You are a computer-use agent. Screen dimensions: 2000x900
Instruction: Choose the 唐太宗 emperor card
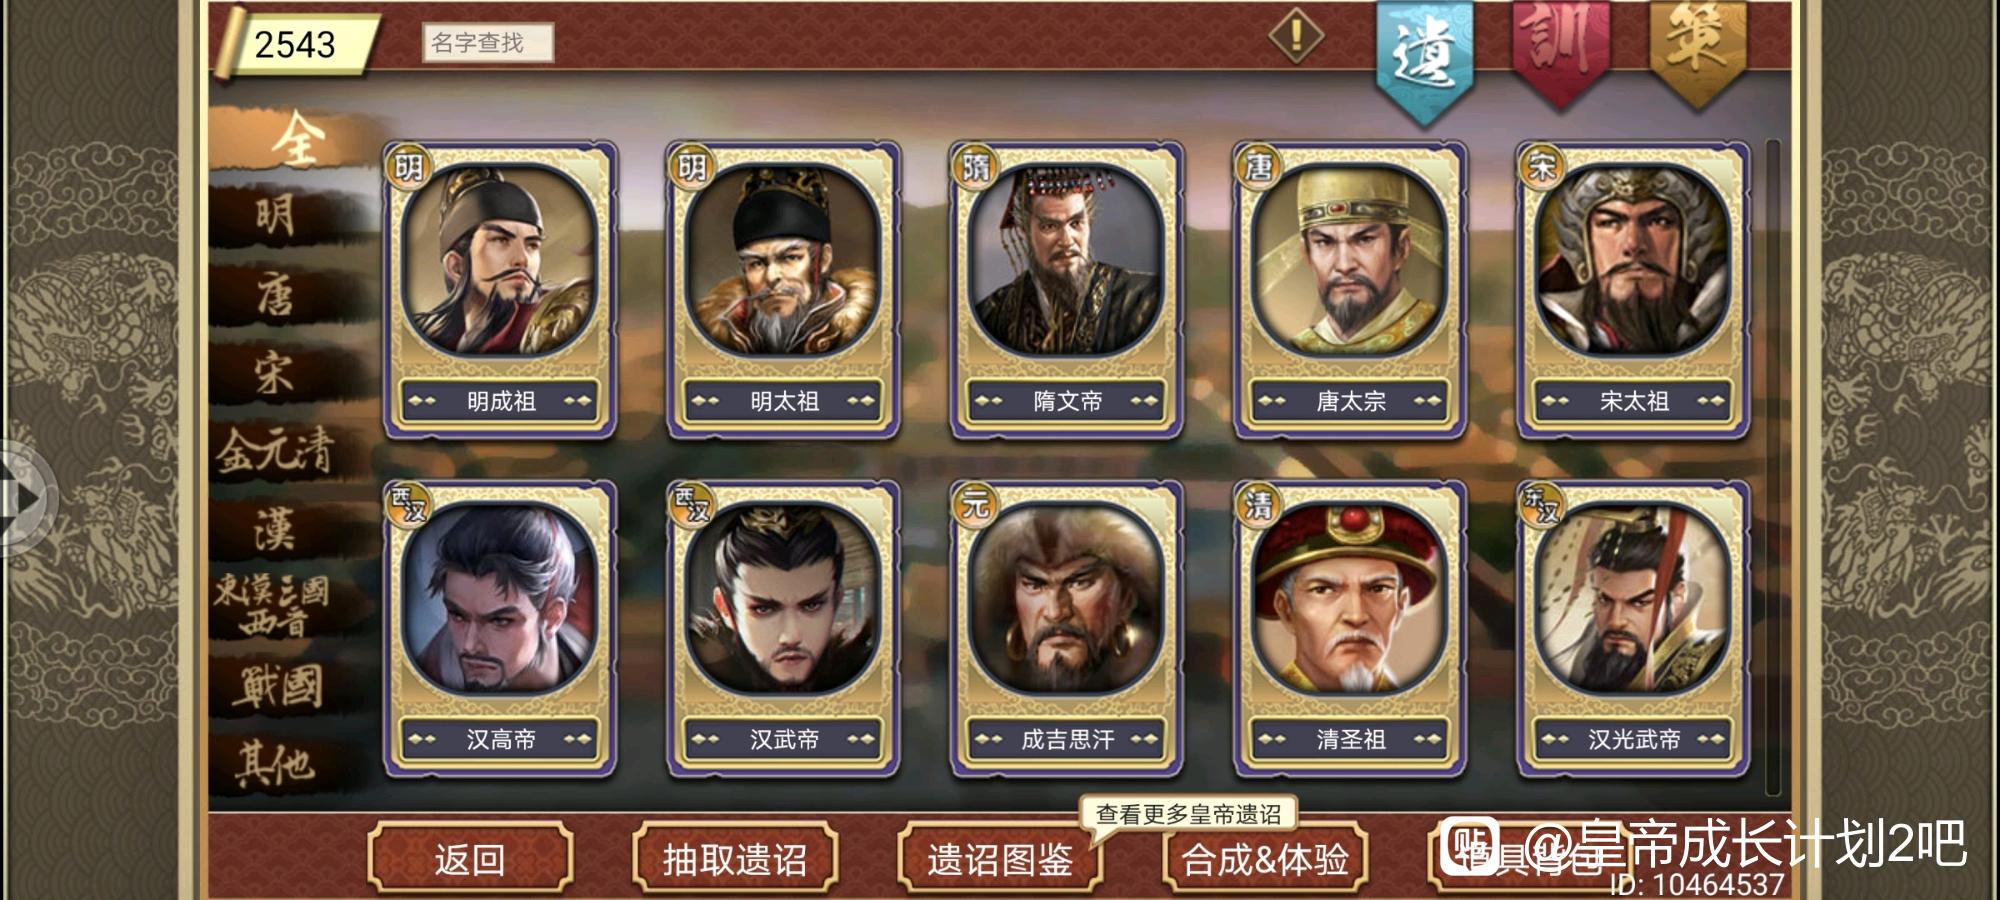click(x=1350, y=289)
